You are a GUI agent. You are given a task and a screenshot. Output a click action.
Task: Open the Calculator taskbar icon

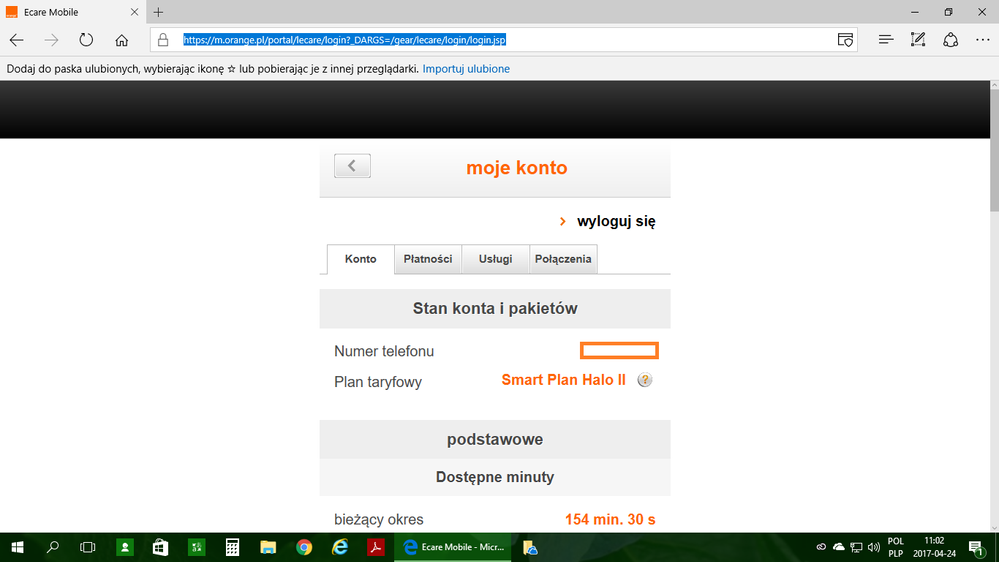[233, 547]
